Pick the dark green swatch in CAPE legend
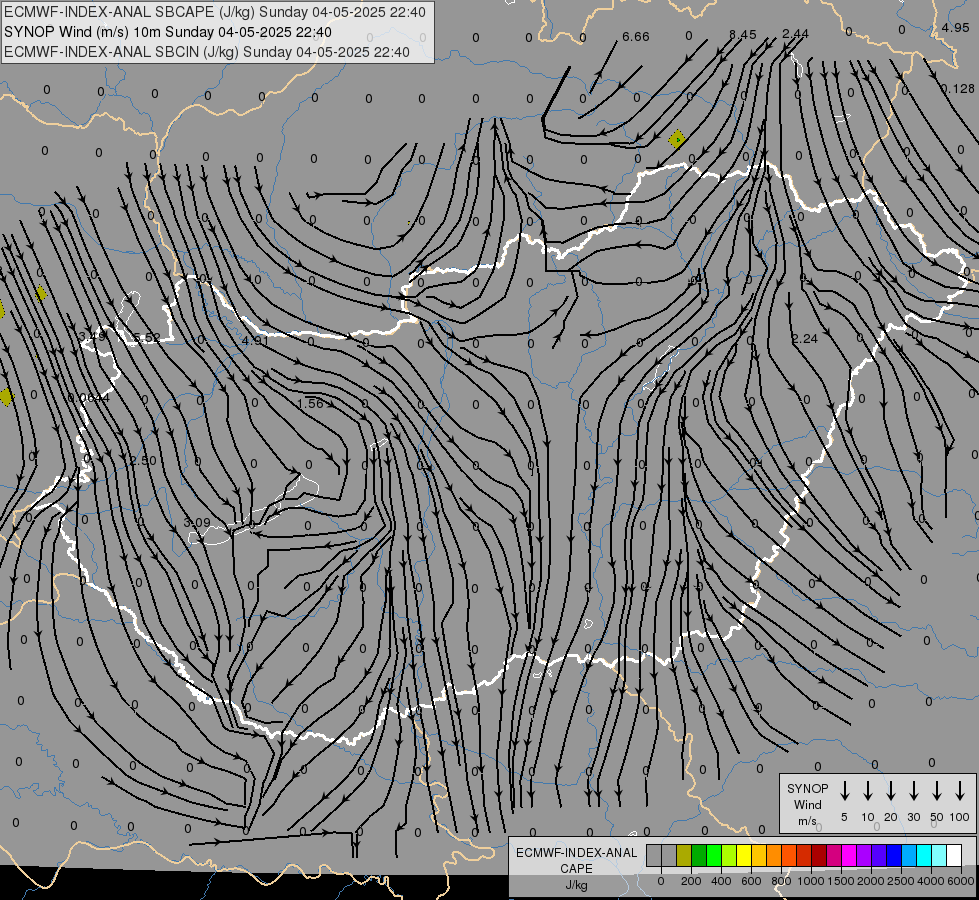Viewport: 979px width, 900px height. (699, 855)
